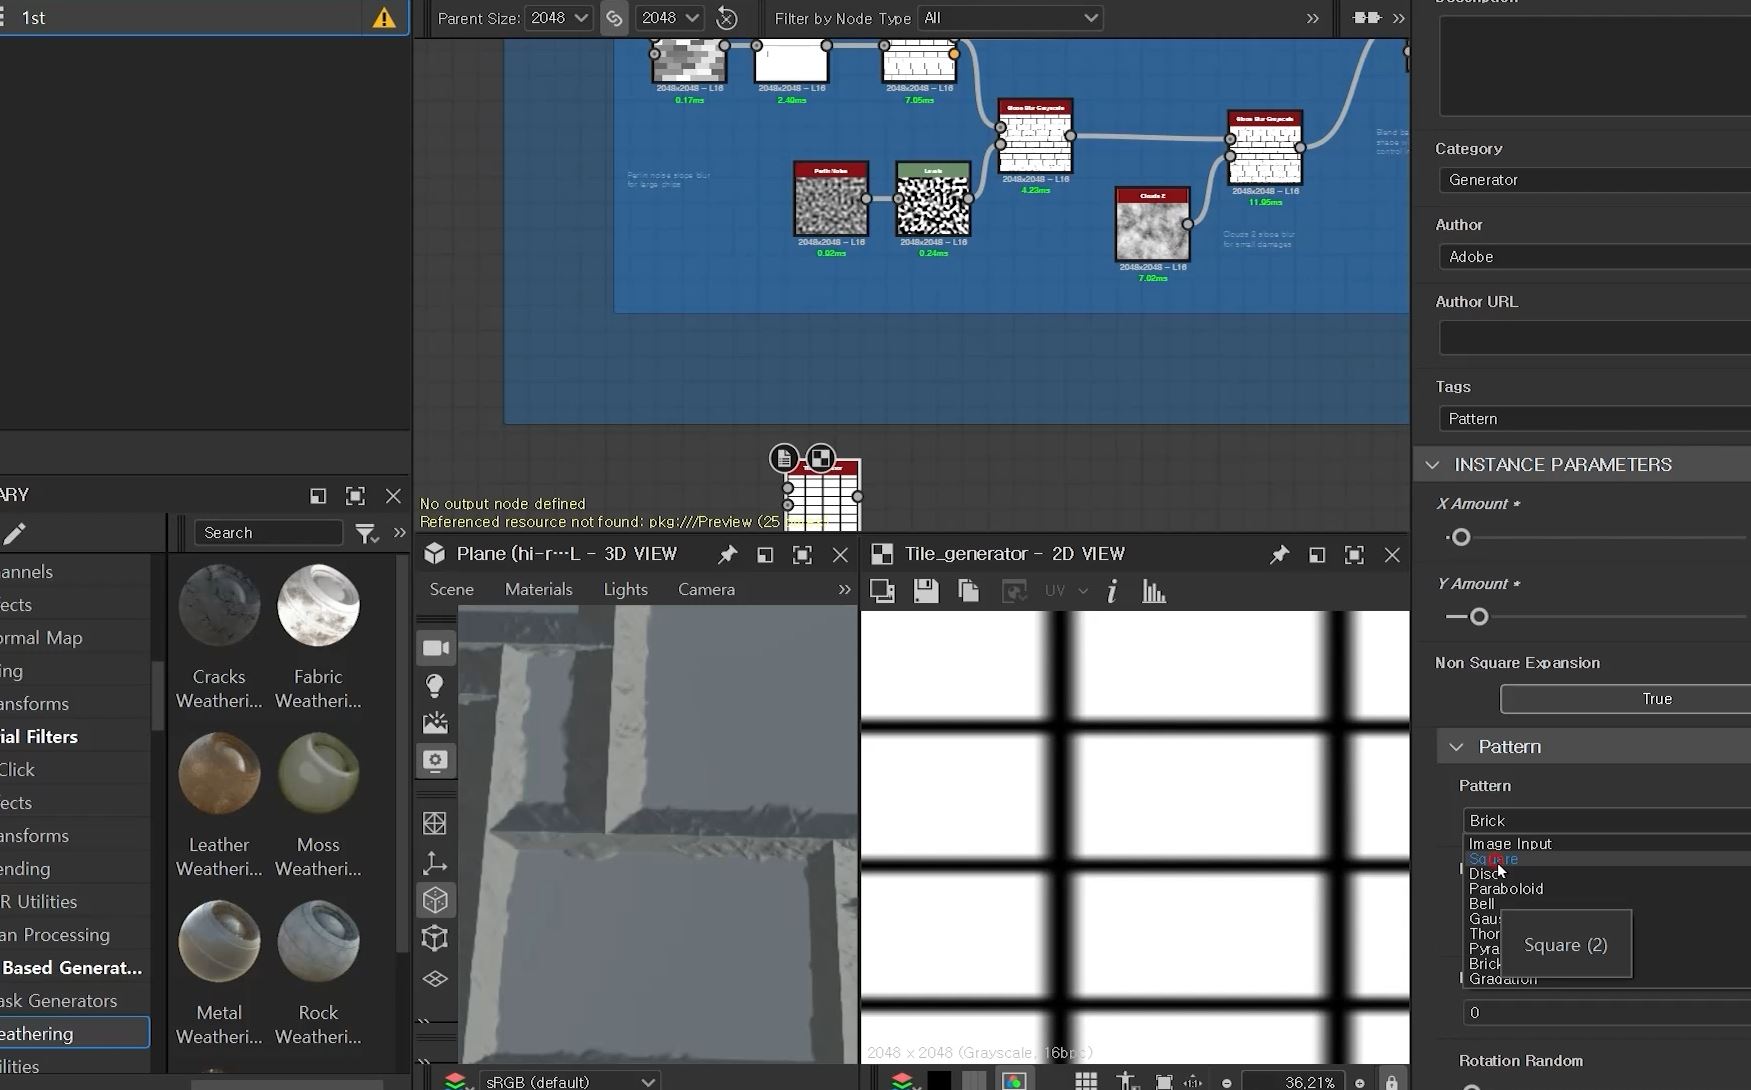1751x1090 pixels.
Task: Open the sRGB color space dropdown
Action: point(570,1082)
